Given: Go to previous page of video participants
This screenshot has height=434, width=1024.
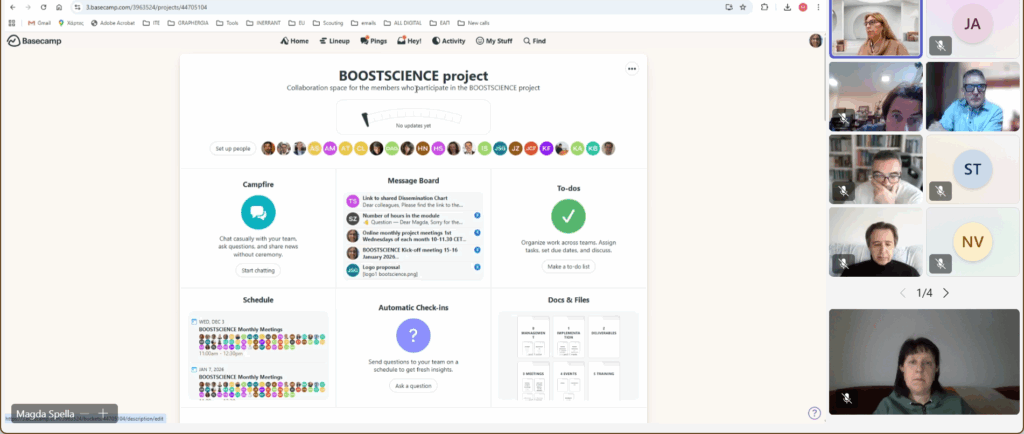Looking at the screenshot, I should point(902,293).
